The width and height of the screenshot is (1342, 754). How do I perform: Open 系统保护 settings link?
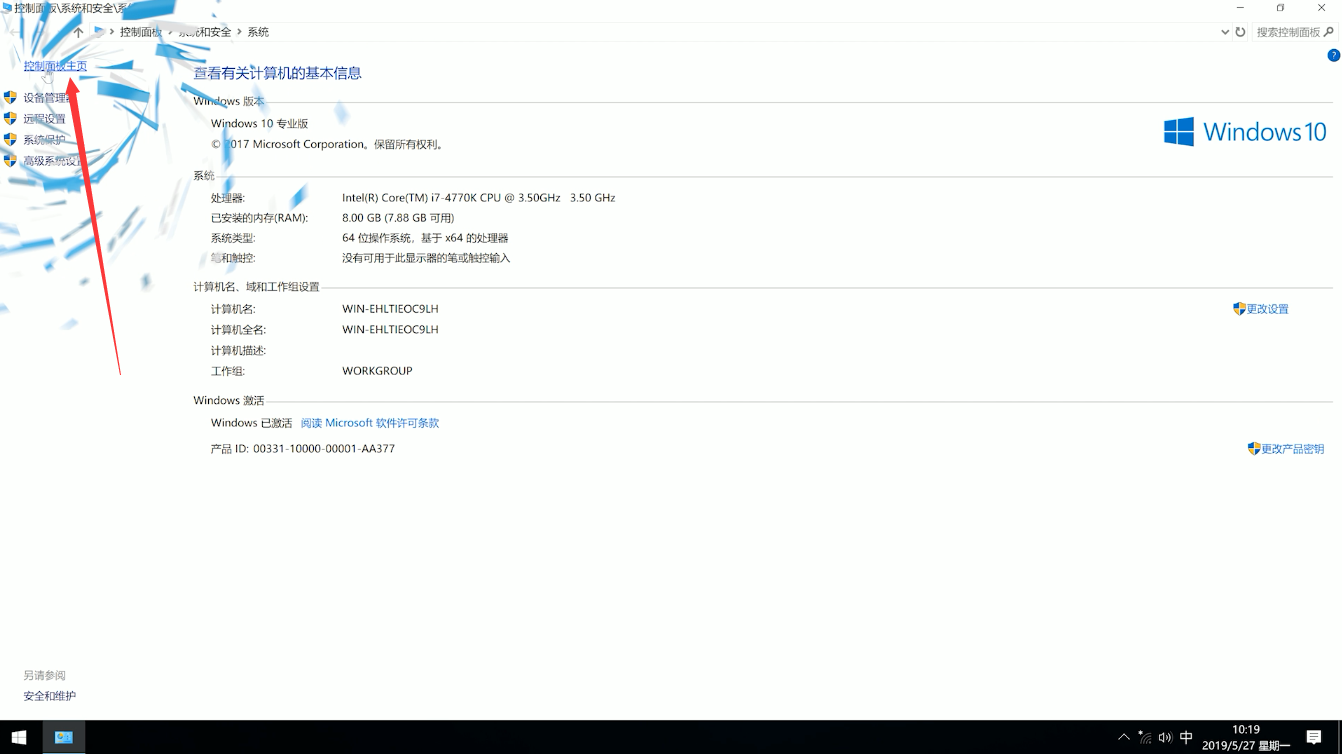coord(44,140)
